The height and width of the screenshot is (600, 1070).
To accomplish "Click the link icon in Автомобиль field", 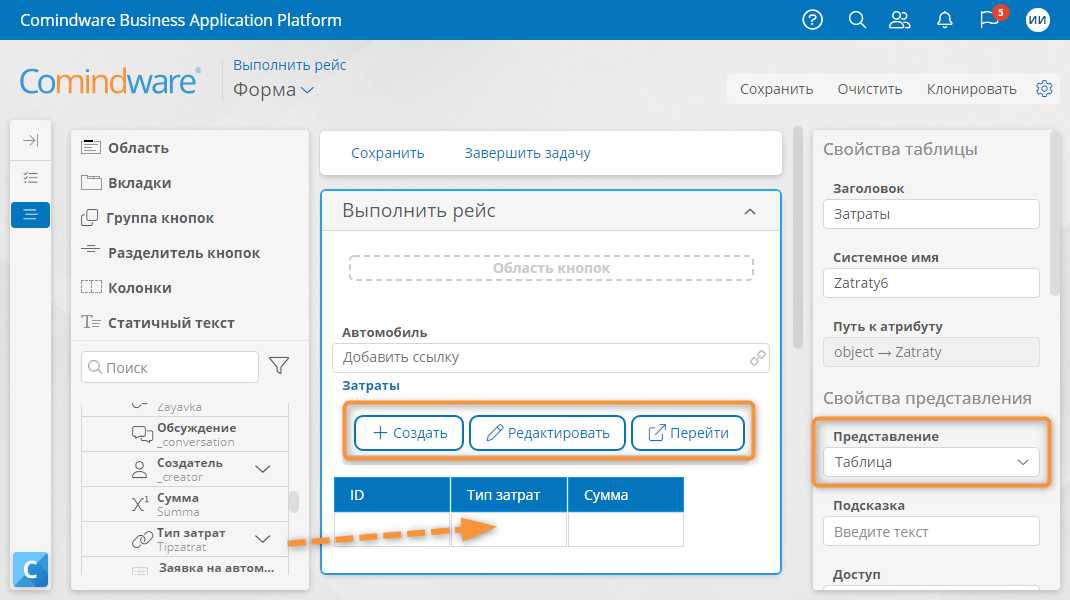I will (x=757, y=358).
